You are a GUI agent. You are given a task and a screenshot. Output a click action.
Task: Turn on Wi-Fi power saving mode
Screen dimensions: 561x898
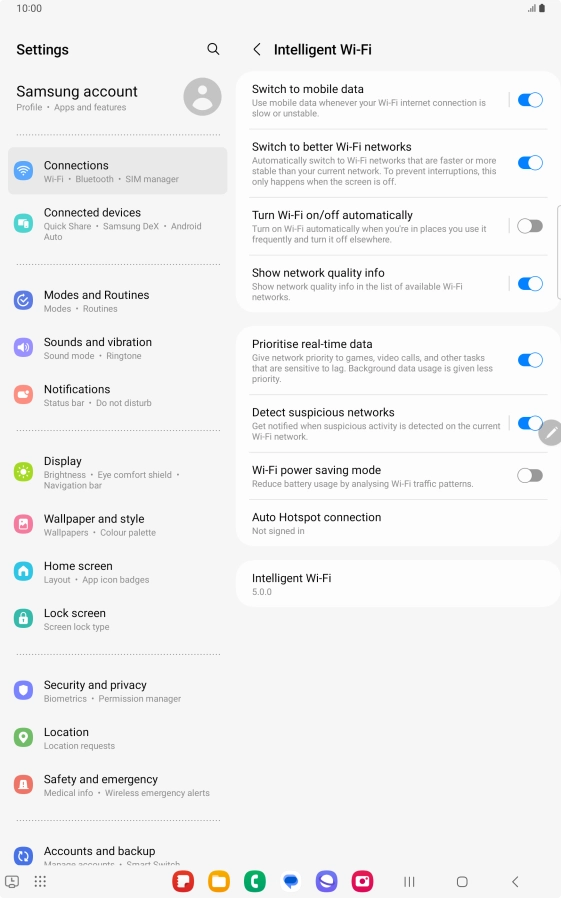(x=530, y=475)
